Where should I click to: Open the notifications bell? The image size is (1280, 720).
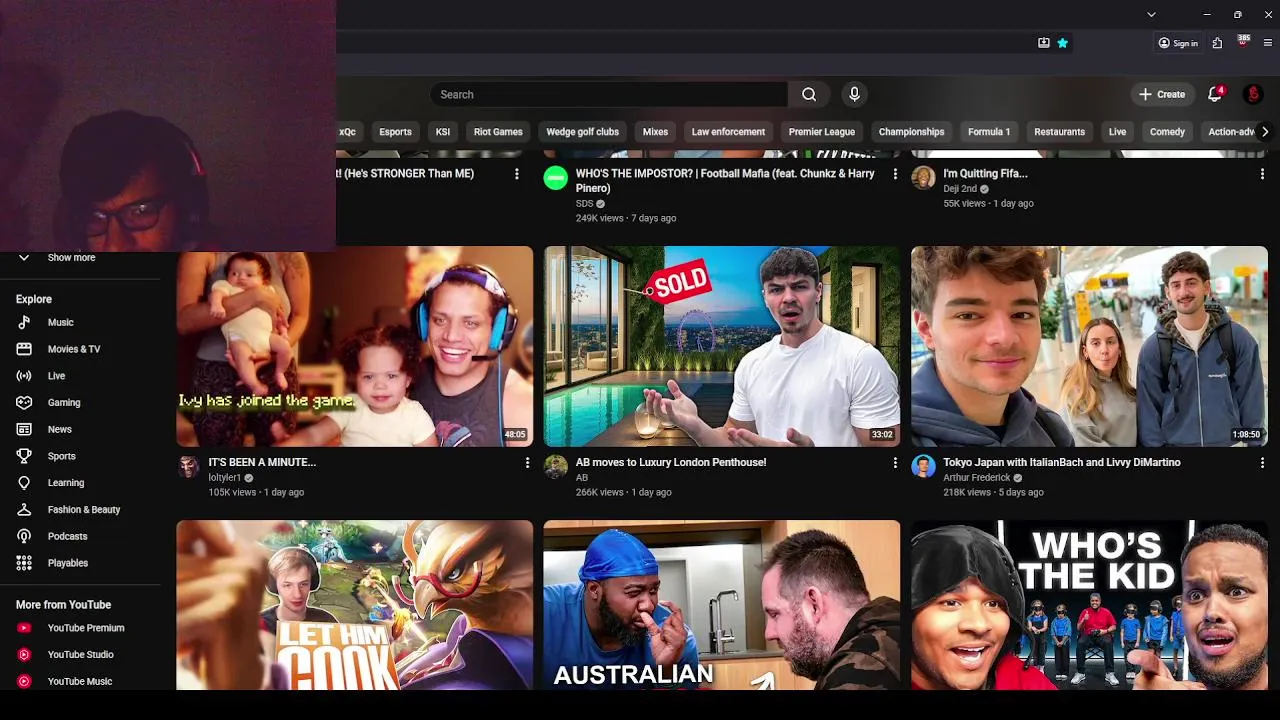coord(1215,94)
